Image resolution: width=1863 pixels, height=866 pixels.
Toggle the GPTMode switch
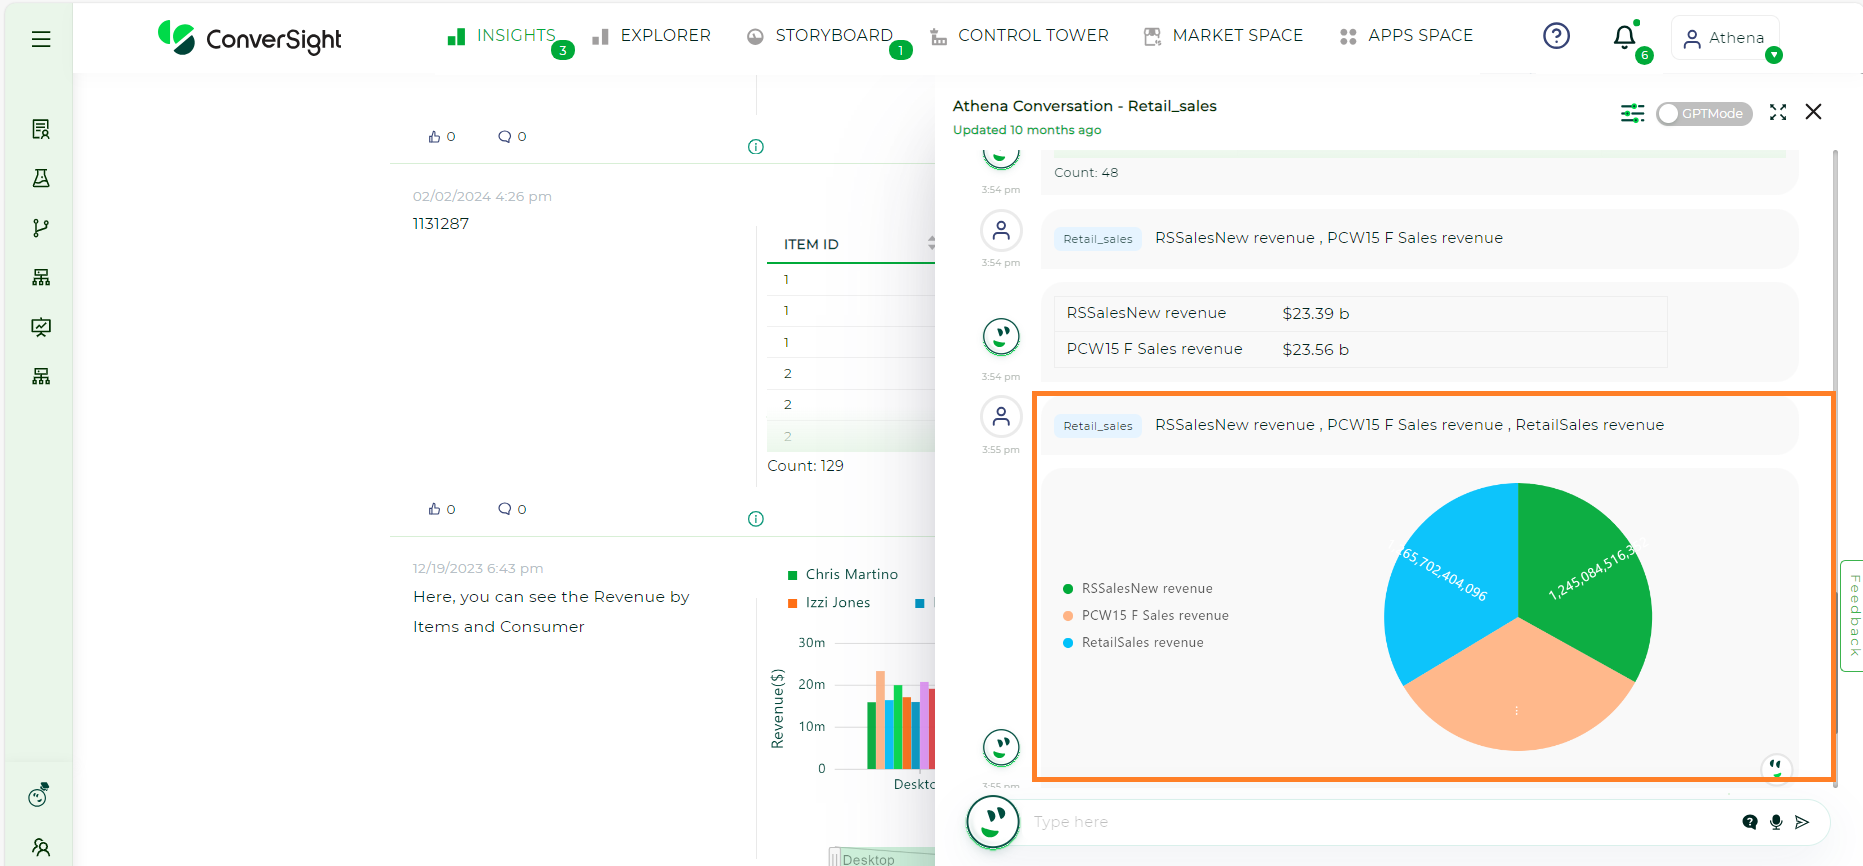click(x=1704, y=114)
